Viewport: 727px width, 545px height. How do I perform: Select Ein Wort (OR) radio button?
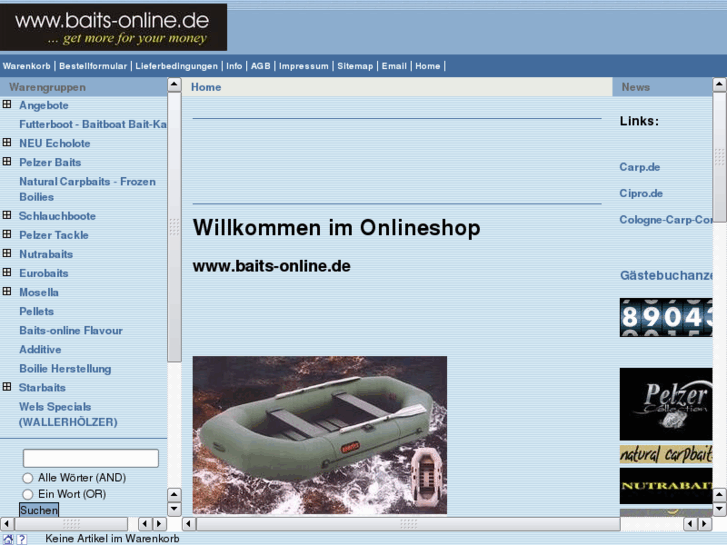pyautogui.click(x=28, y=494)
